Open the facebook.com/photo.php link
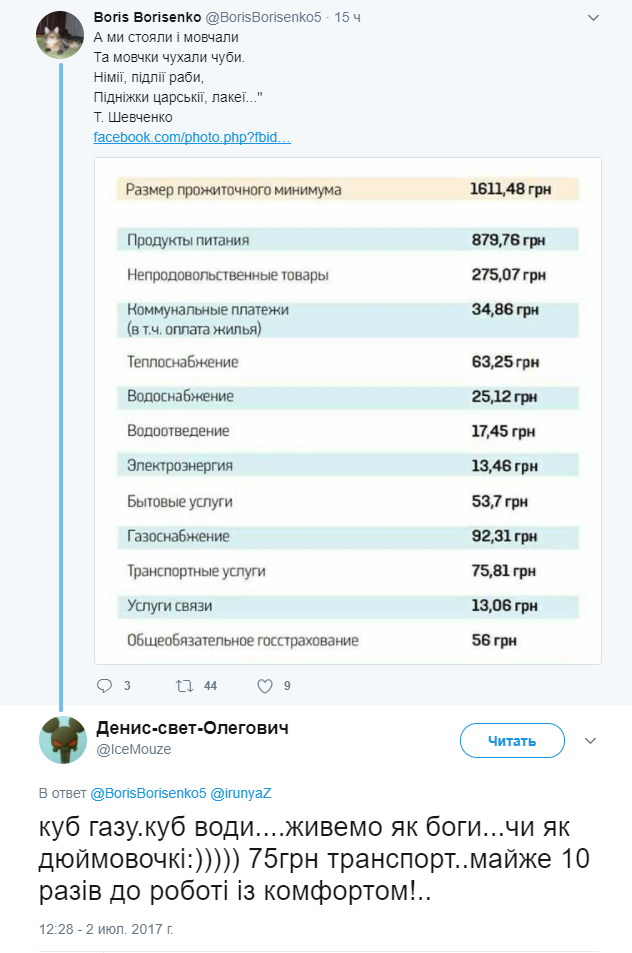Image resolution: width=632 pixels, height=953 pixels. click(x=192, y=137)
